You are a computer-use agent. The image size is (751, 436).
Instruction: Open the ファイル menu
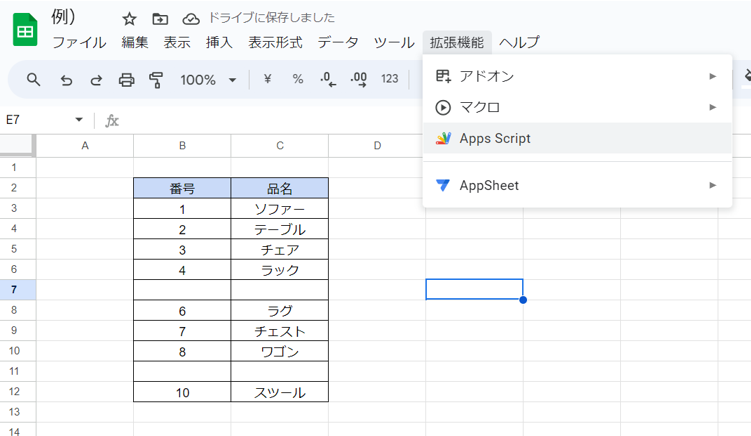79,43
